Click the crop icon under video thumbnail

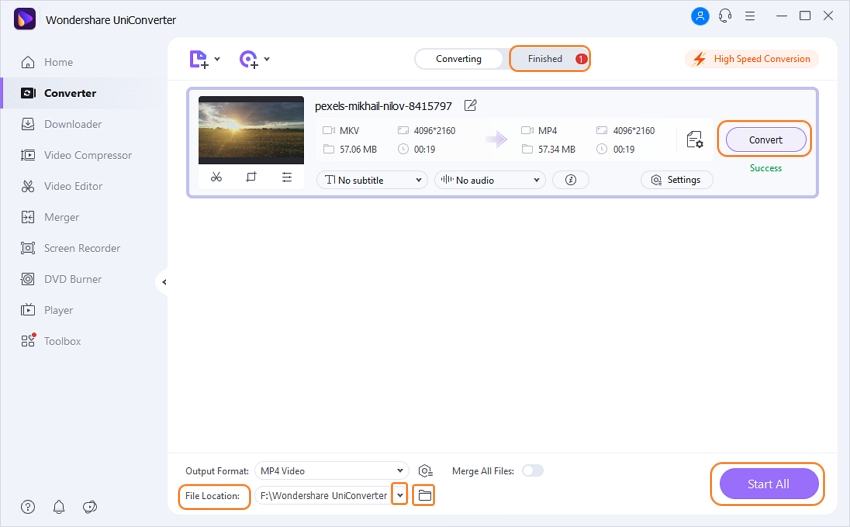(251, 177)
